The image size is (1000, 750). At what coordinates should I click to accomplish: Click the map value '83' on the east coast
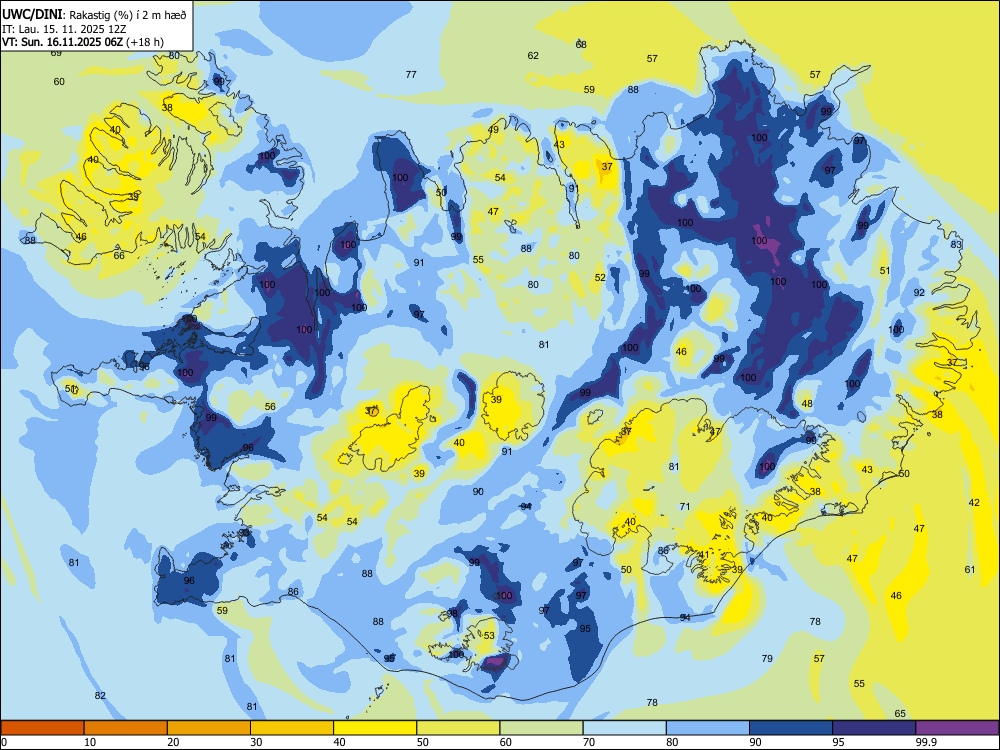[x=956, y=244]
